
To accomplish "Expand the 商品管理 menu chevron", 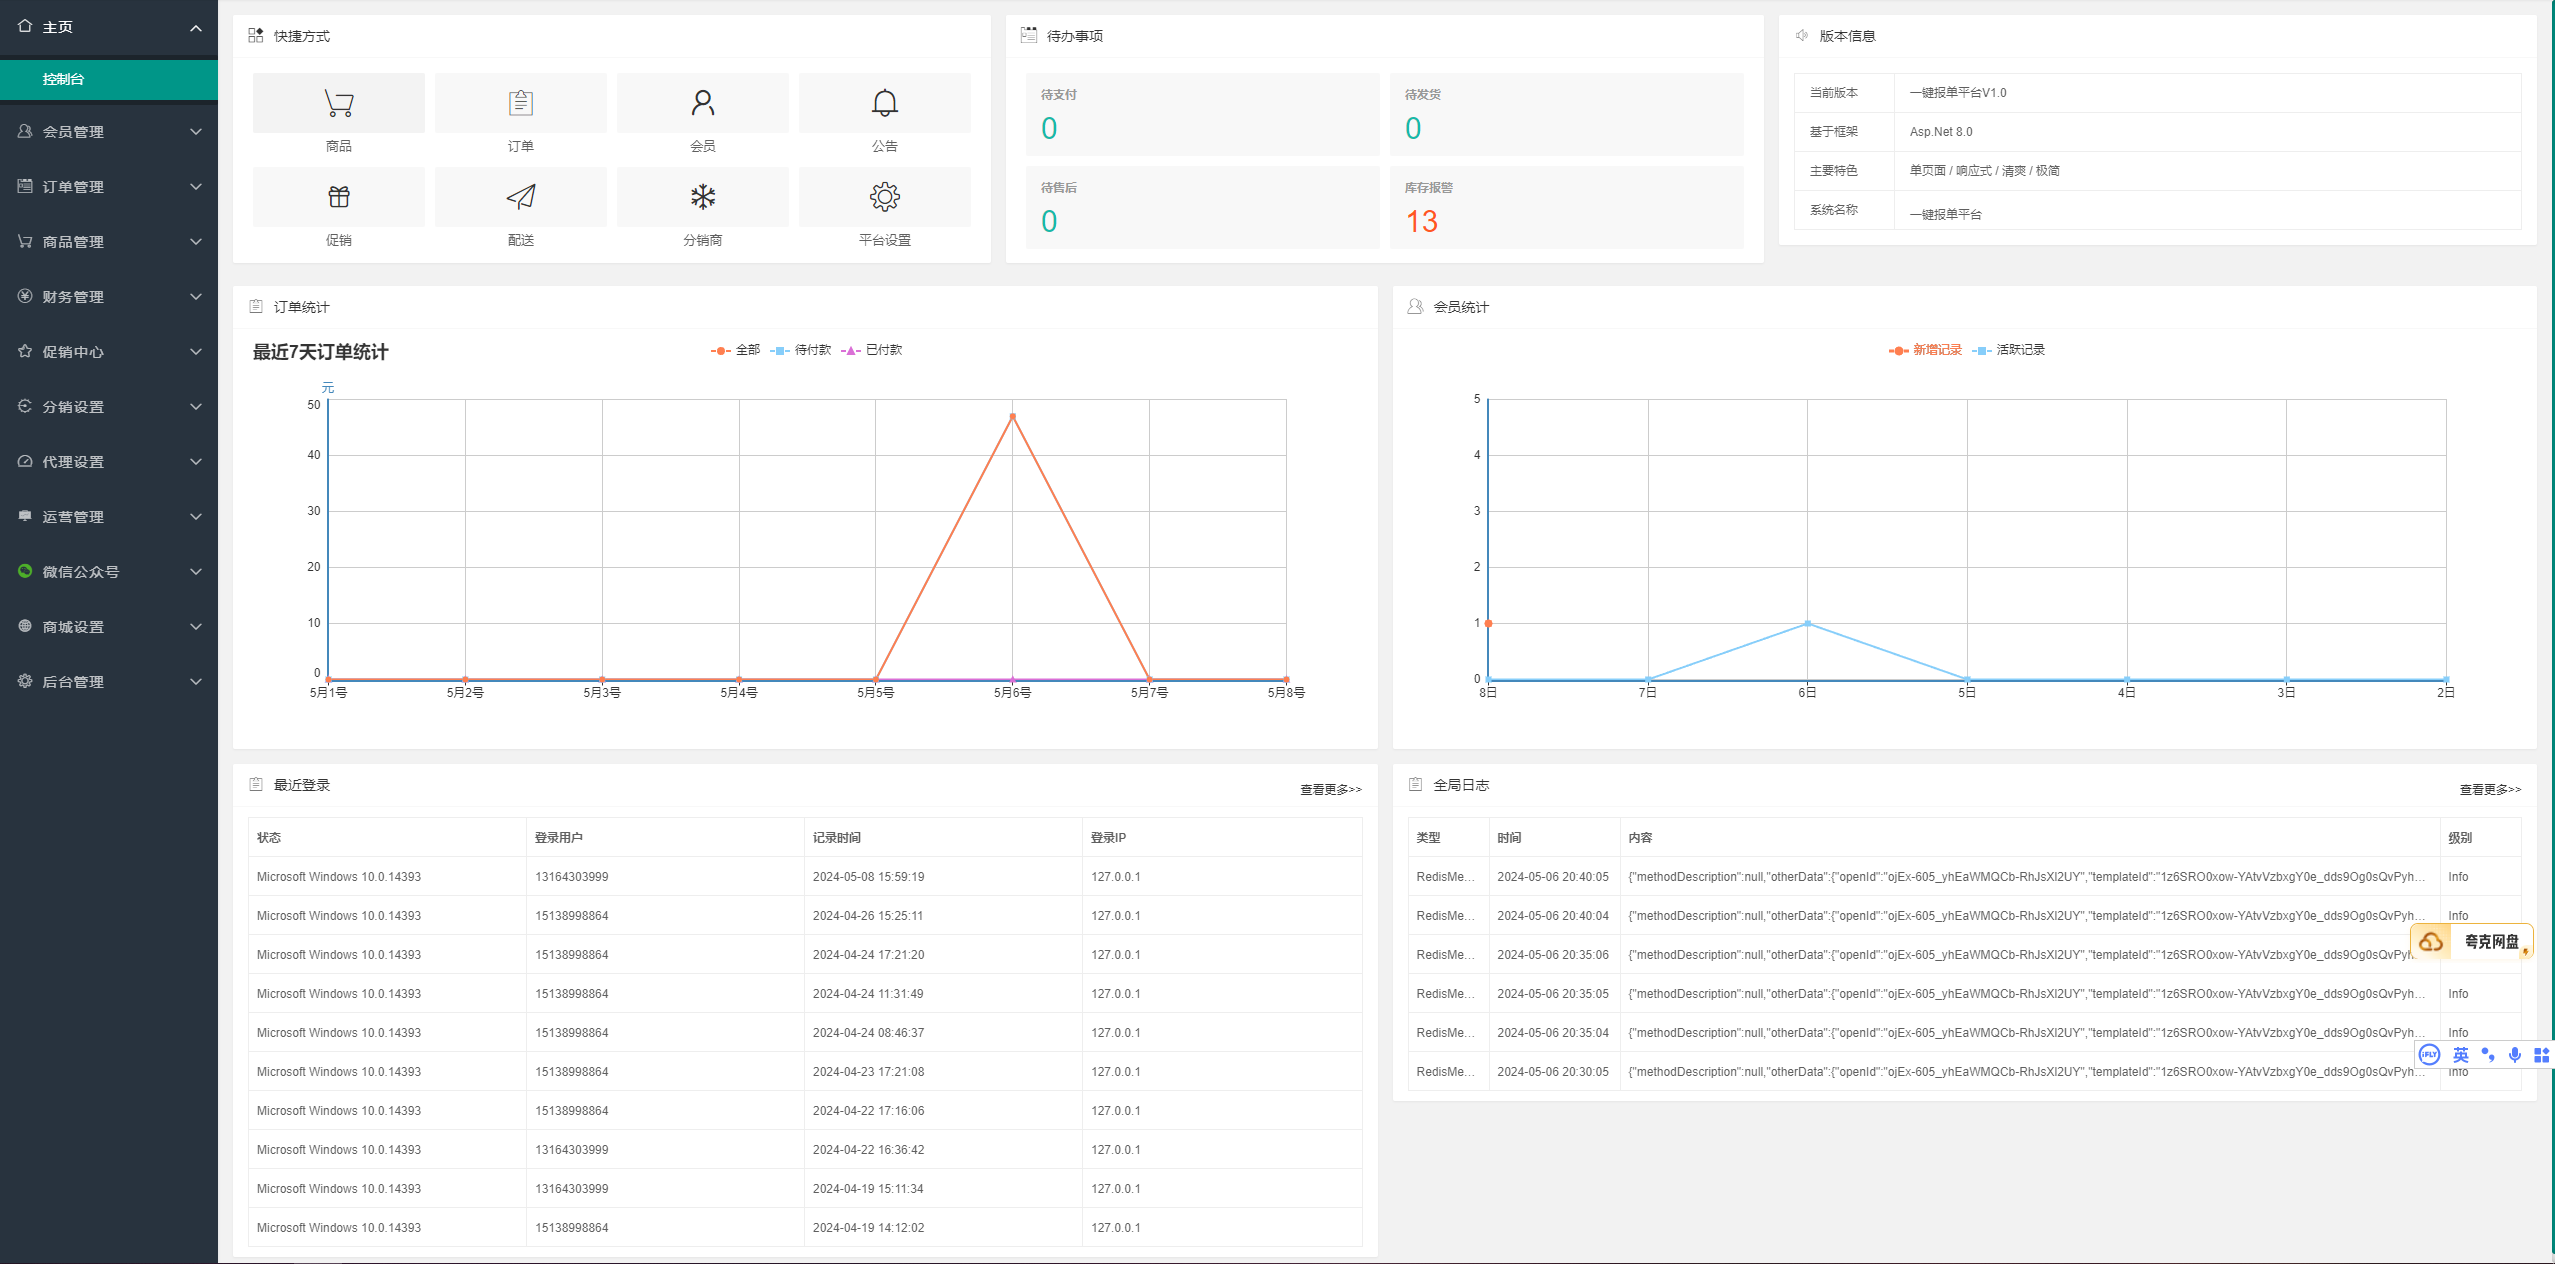I will 196,242.
